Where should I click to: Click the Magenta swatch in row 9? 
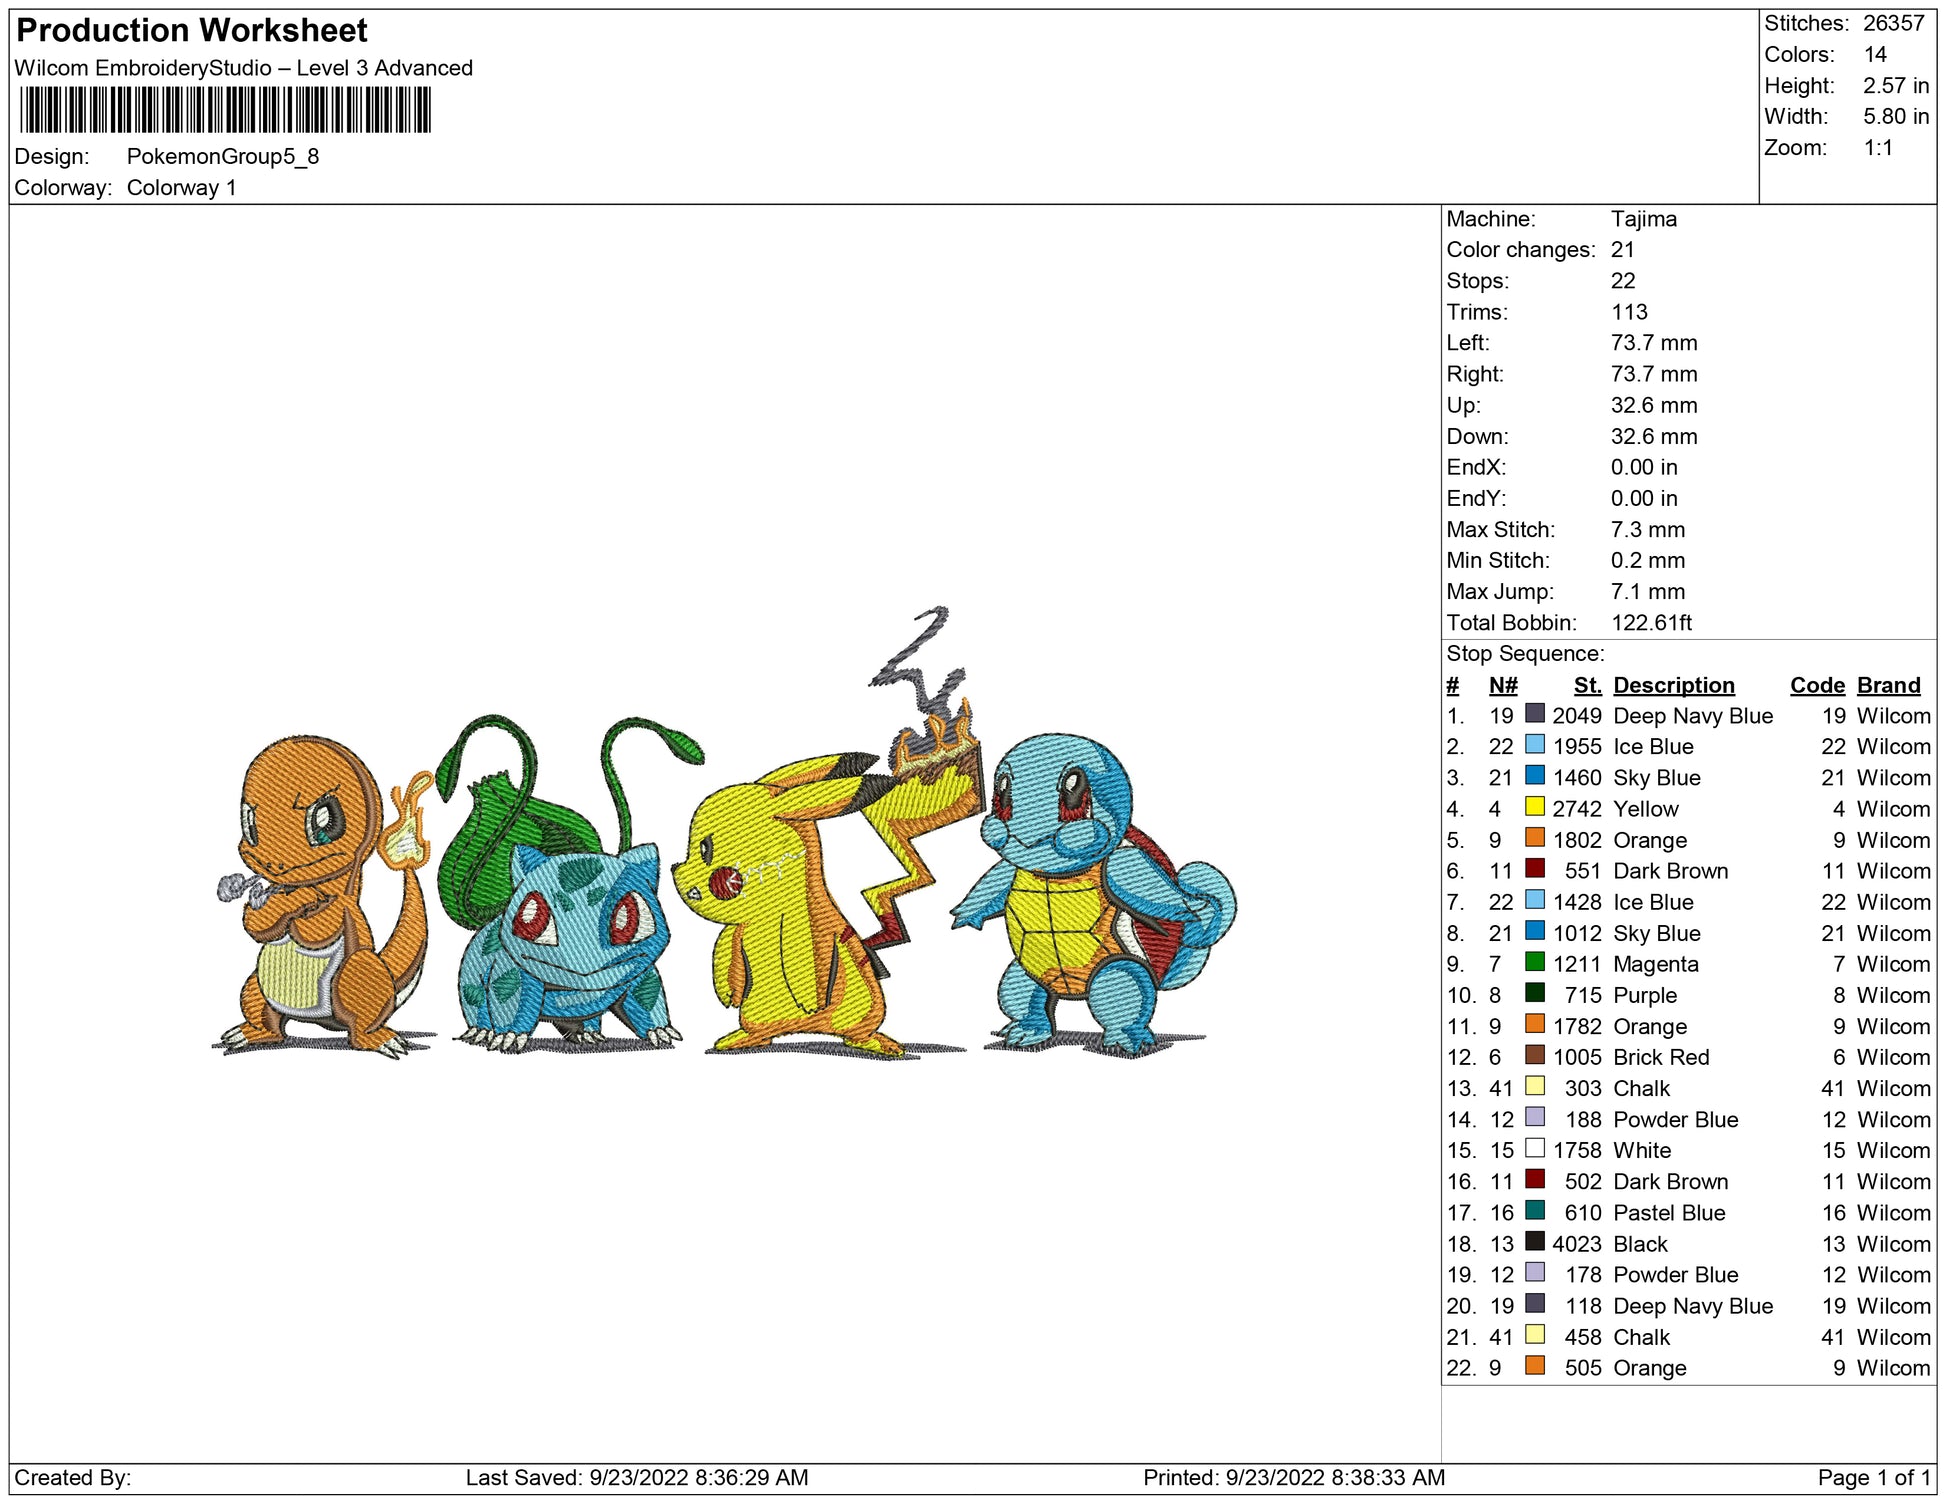pyautogui.click(x=1534, y=962)
